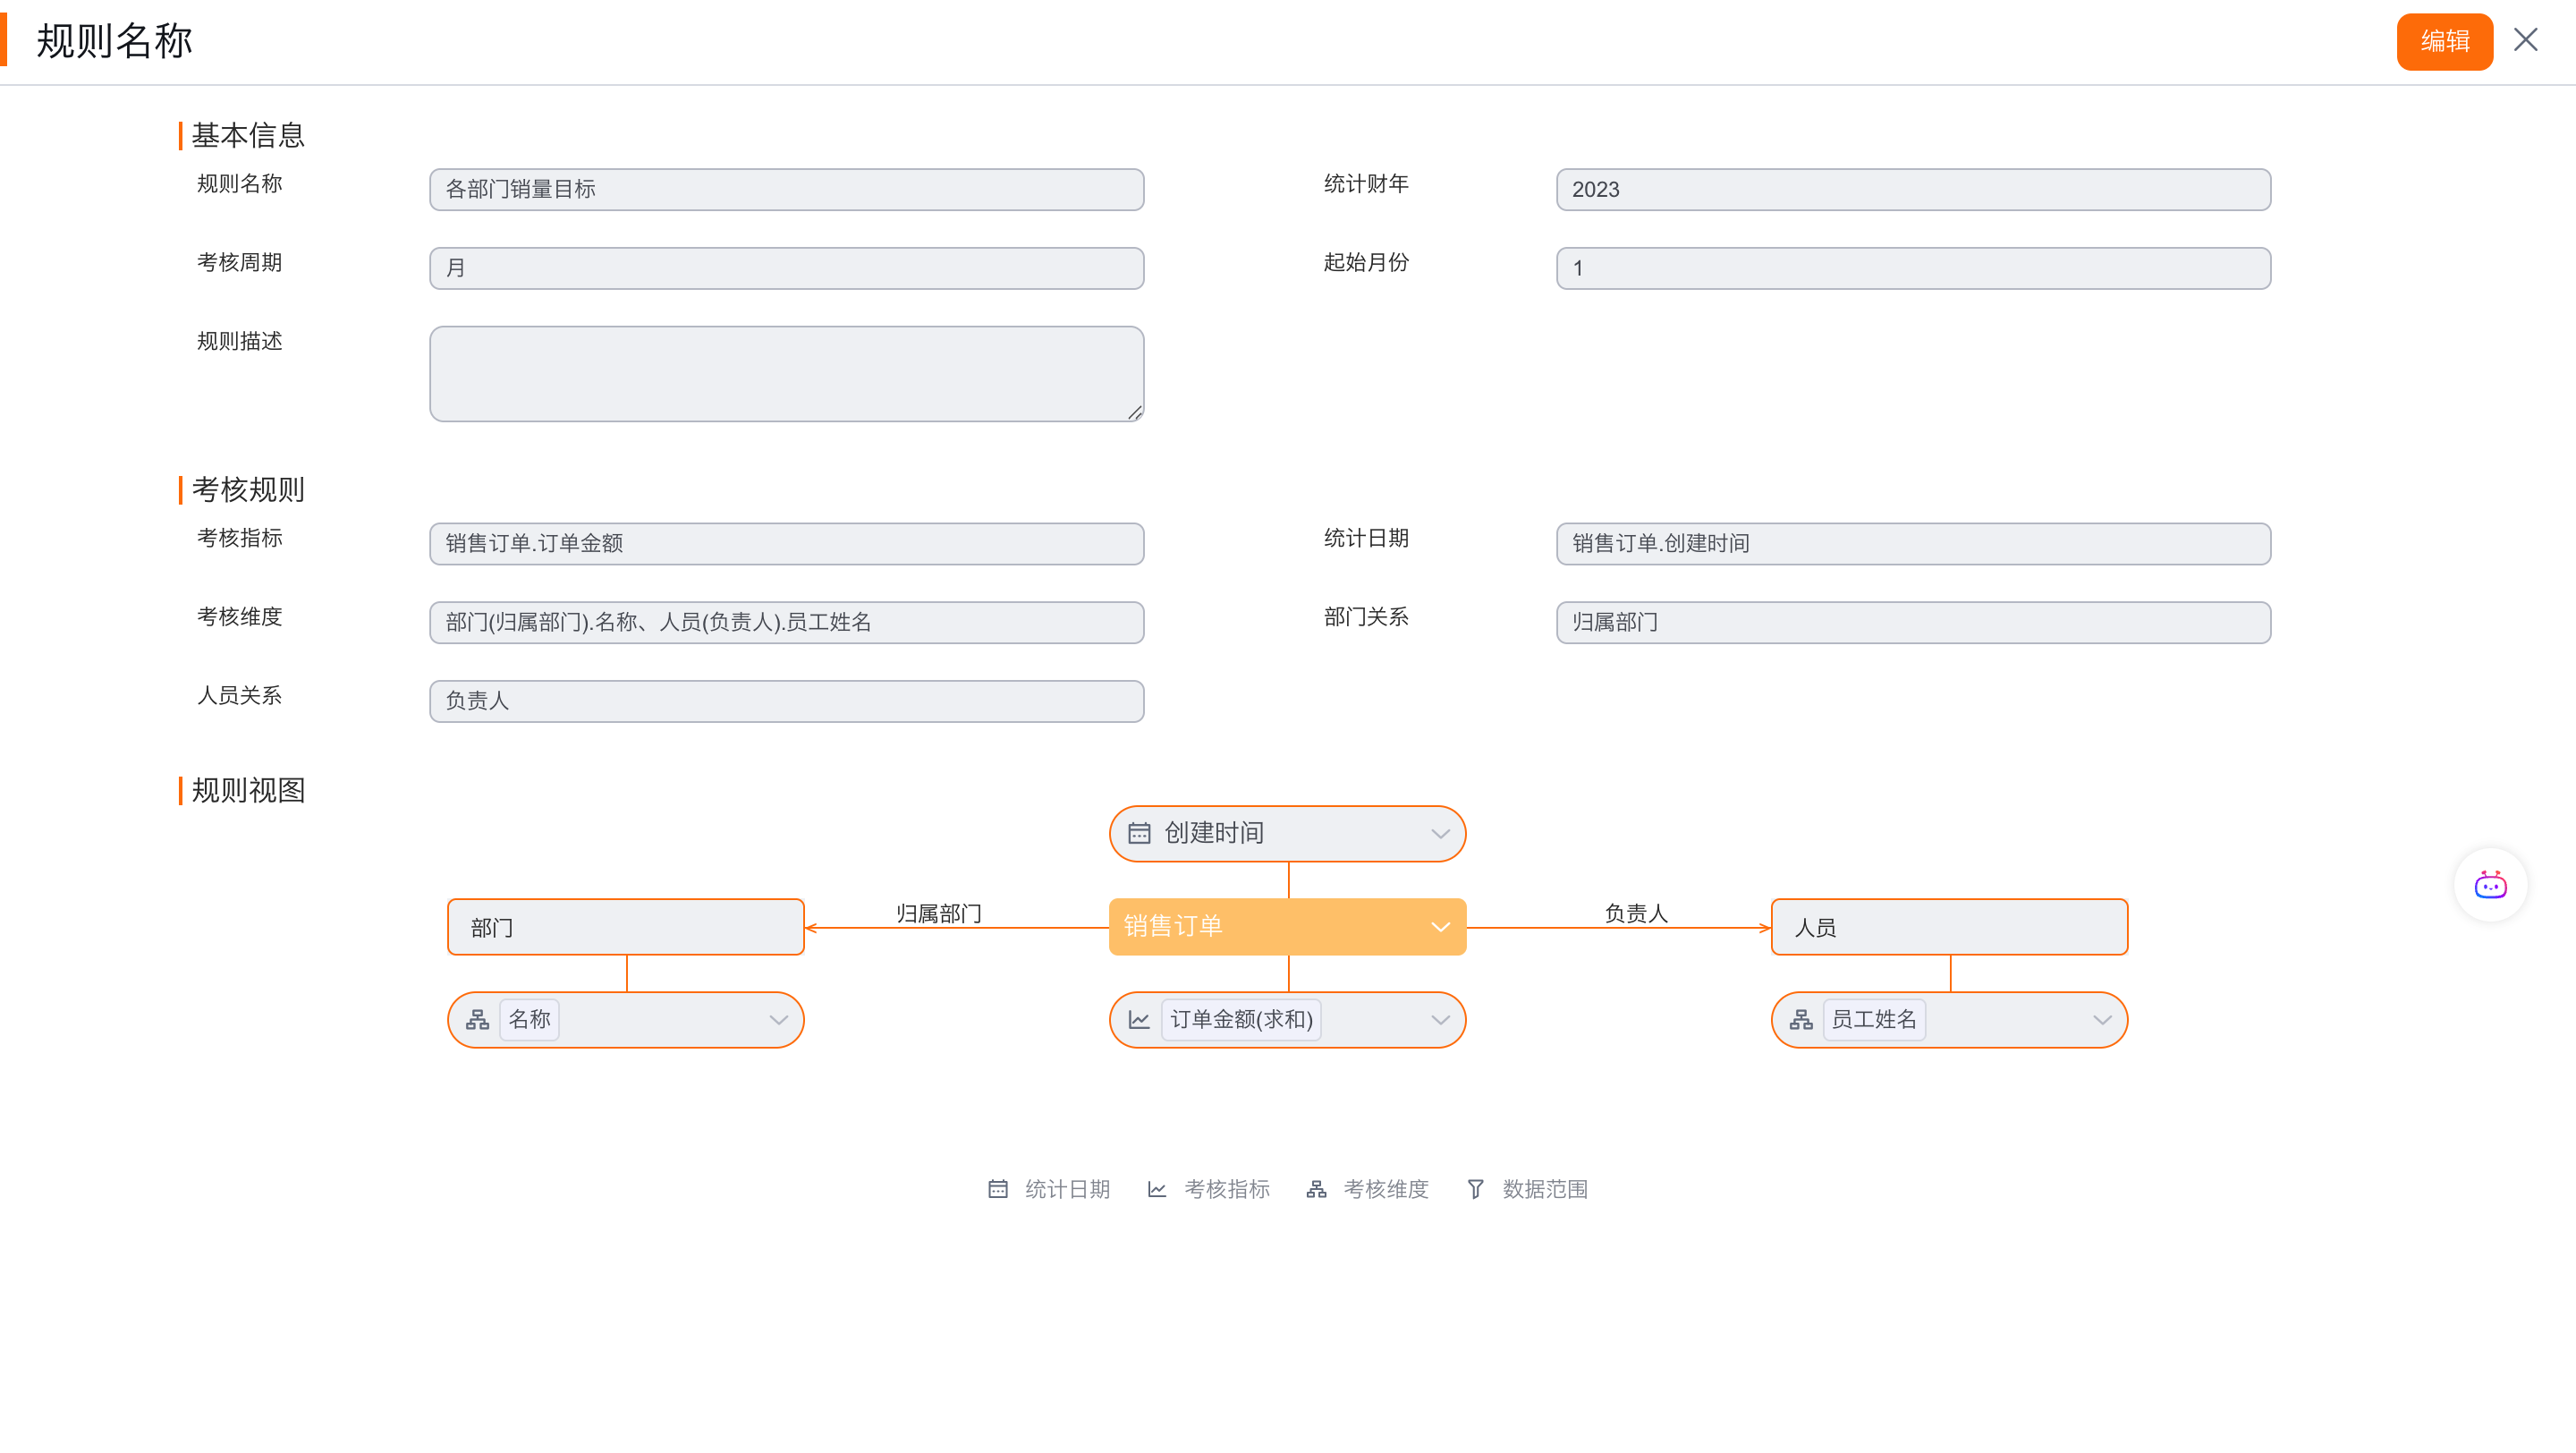Close the rule detail panel
The image size is (2576, 1453).
[x=2525, y=40]
